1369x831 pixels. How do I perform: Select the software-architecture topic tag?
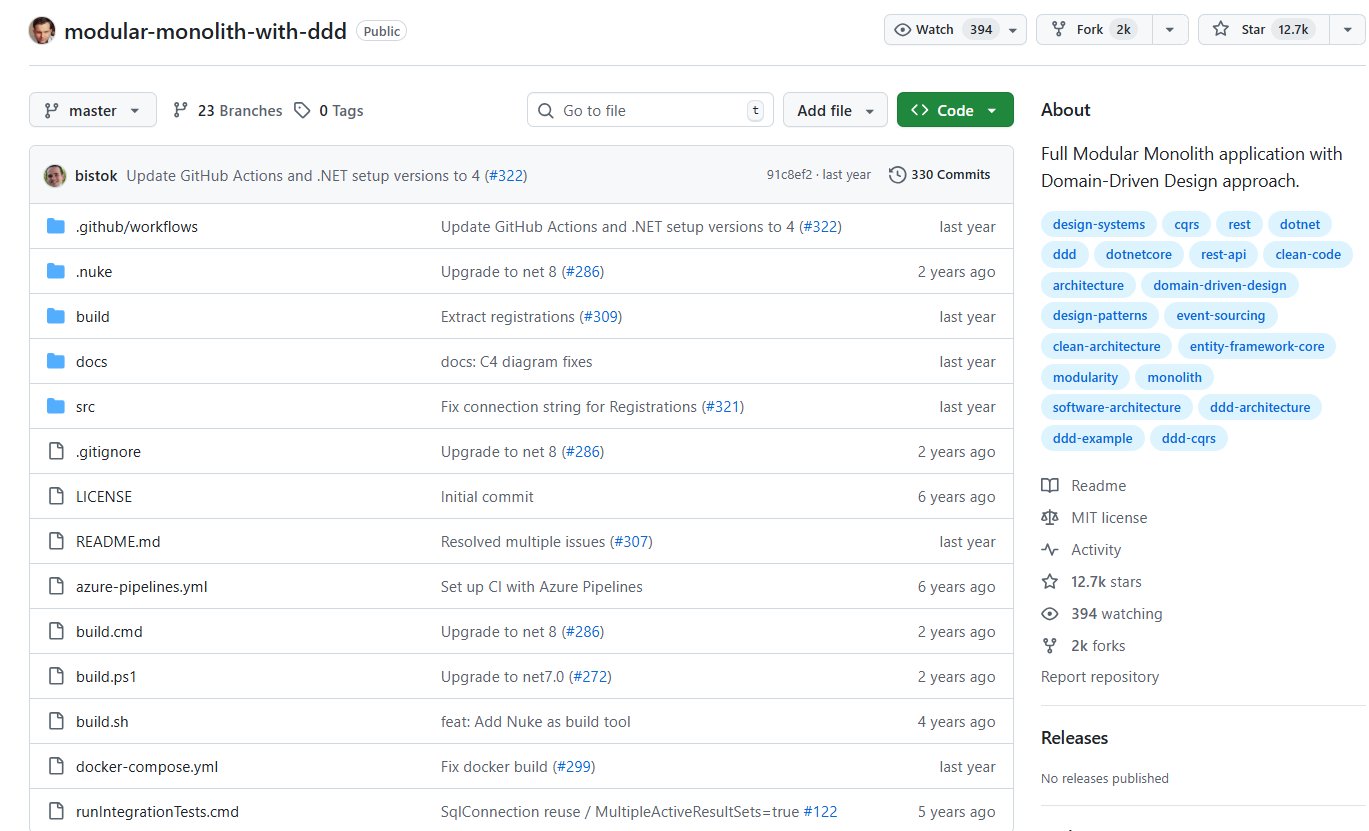click(x=1117, y=407)
